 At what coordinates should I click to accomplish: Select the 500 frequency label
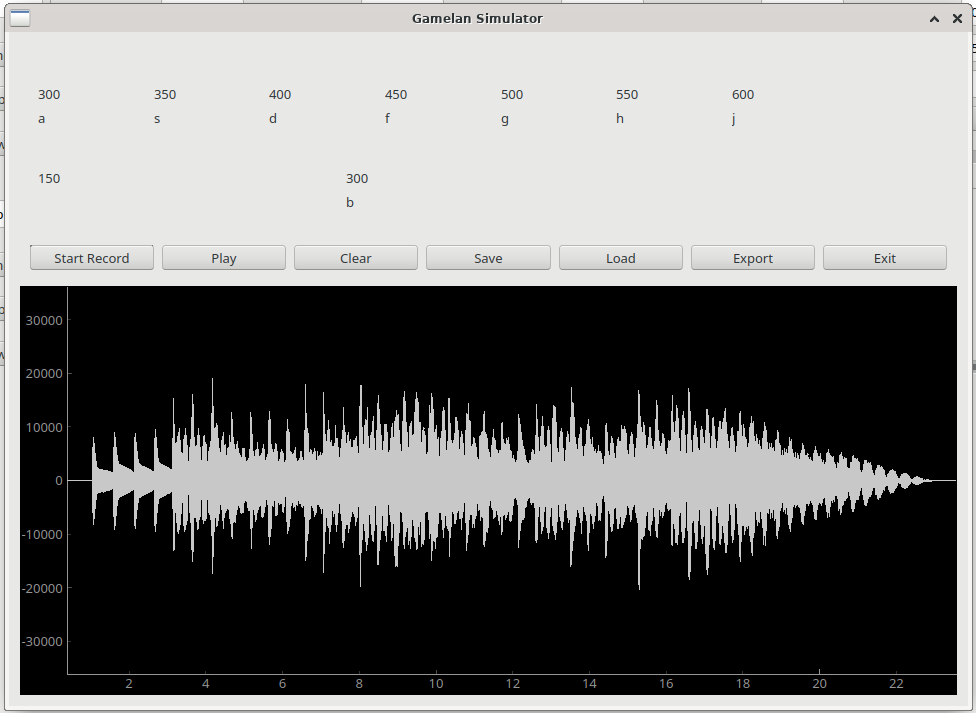(512, 95)
